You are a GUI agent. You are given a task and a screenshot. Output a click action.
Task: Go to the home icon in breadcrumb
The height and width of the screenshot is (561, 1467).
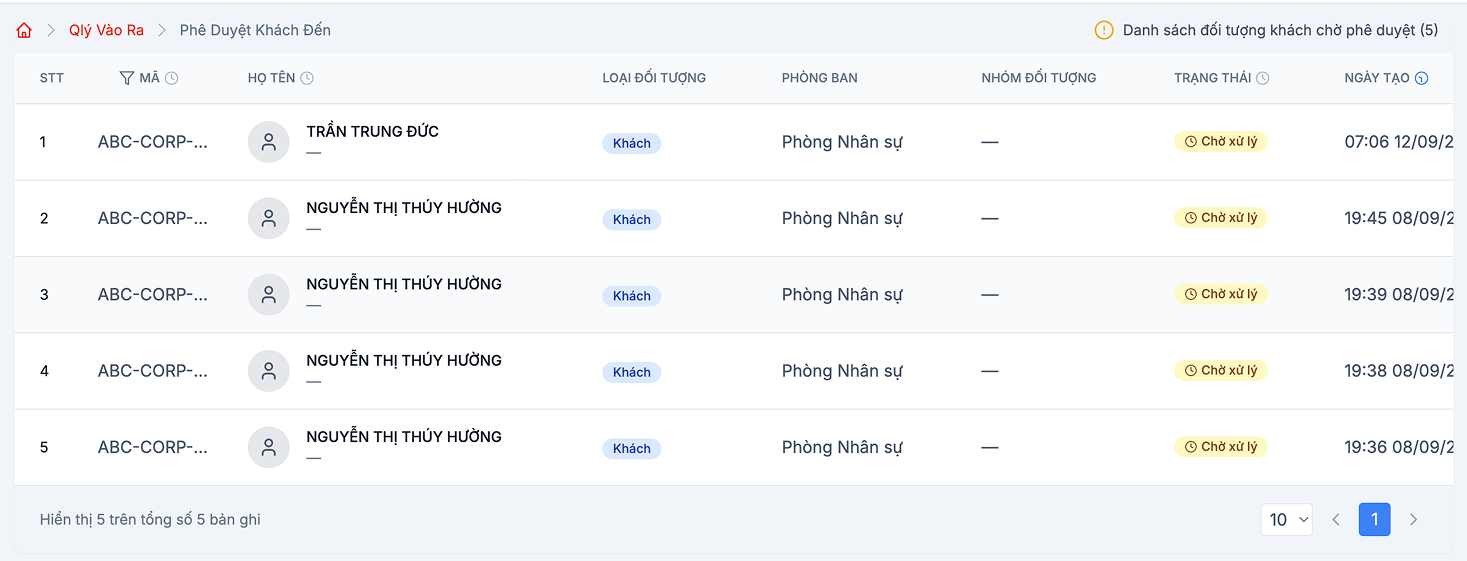click(24, 30)
